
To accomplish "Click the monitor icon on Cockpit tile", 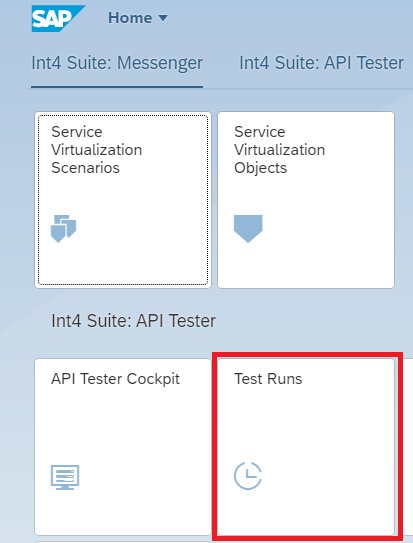I will (65, 477).
